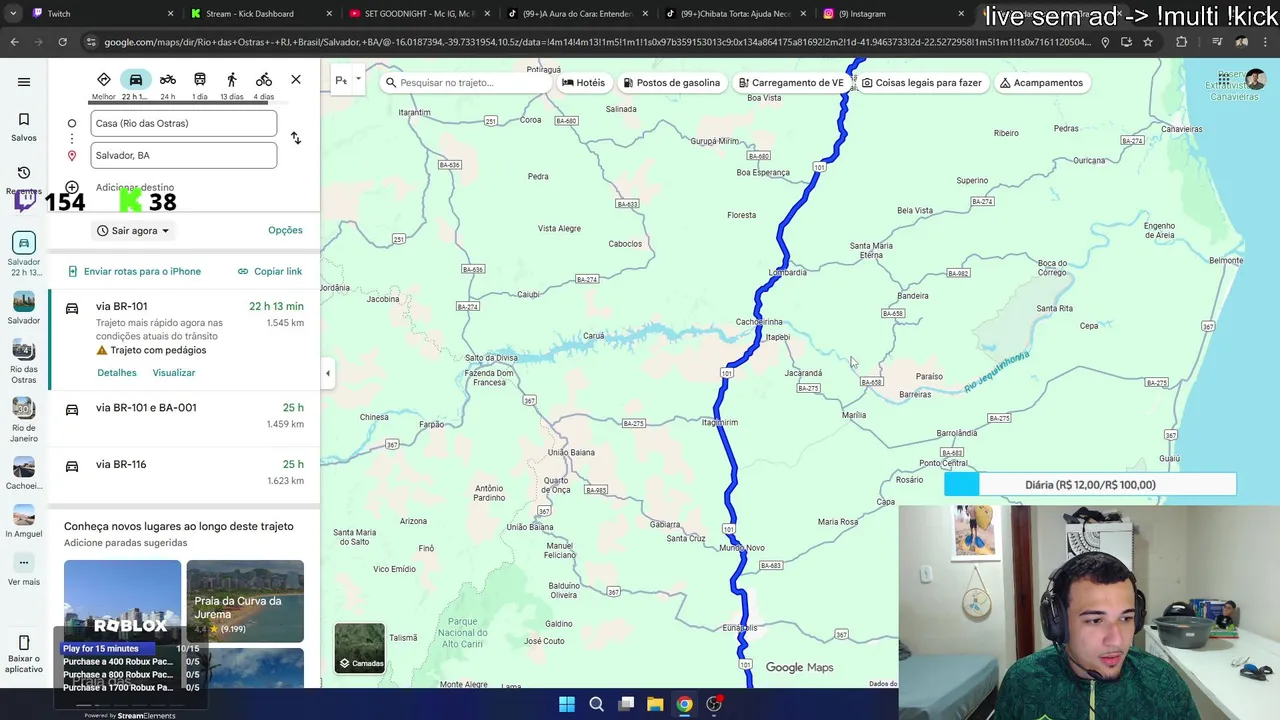Image resolution: width=1280 pixels, height=720 pixels.
Task: Open Praia da Curva da Jurema card
Action: click(x=245, y=601)
